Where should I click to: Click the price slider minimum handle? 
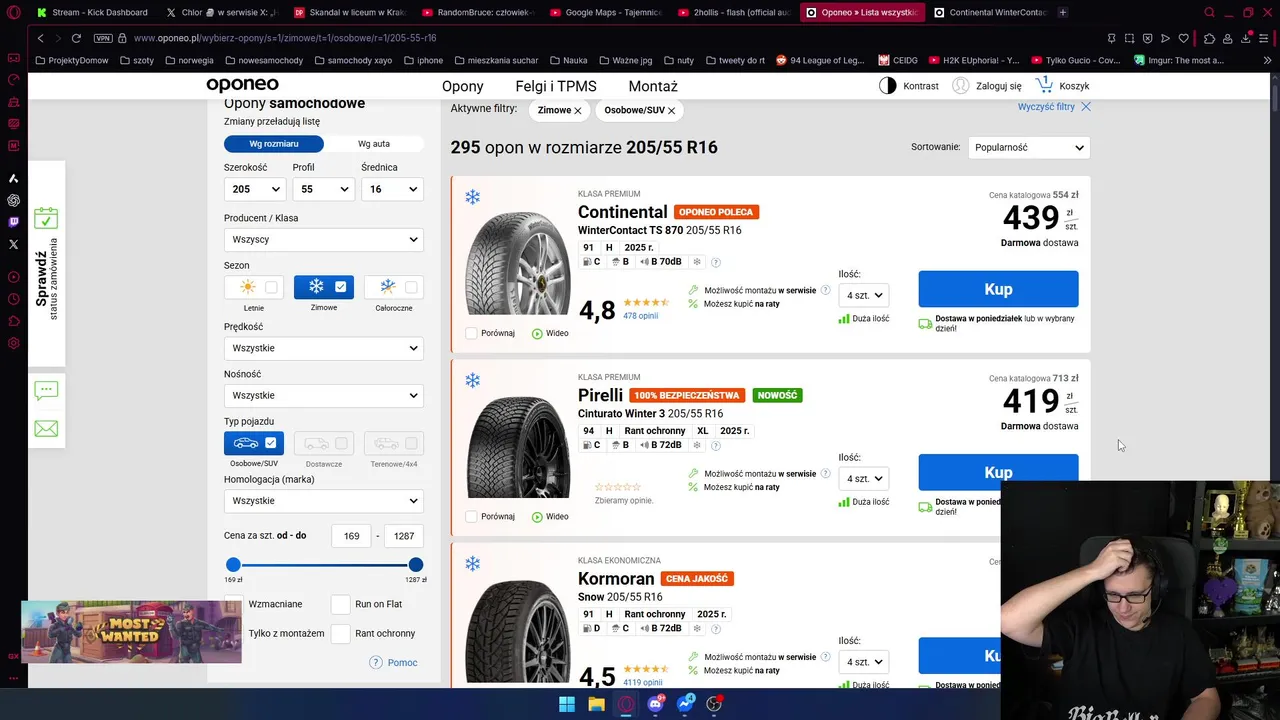(233, 565)
